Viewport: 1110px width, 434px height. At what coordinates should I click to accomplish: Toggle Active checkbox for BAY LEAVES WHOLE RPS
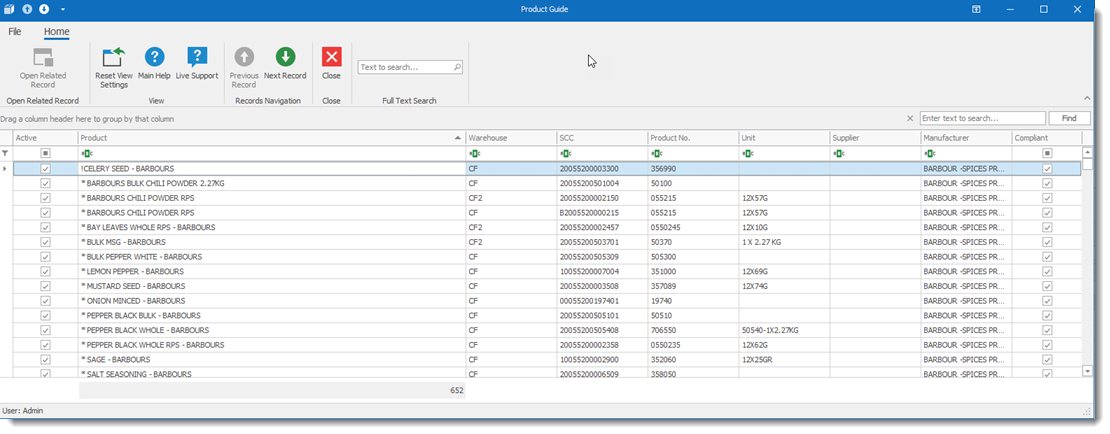[45, 228]
